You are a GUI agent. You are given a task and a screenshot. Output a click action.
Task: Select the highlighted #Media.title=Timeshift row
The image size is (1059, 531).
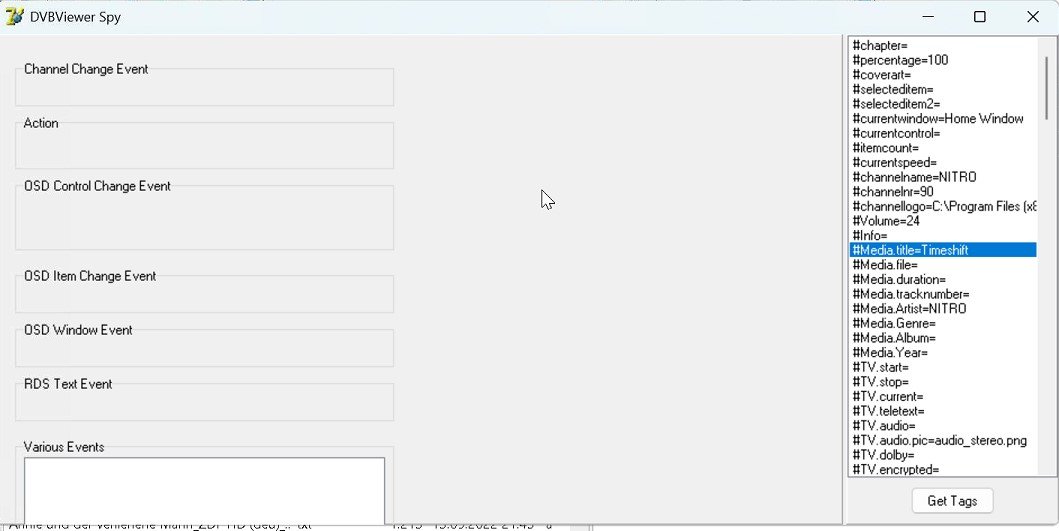tap(943, 250)
